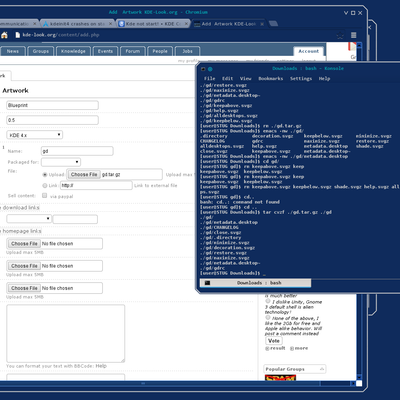Click the Konsole window menu icon in title bar
This screenshot has width=400, height=400.
pyautogui.click(x=203, y=69)
